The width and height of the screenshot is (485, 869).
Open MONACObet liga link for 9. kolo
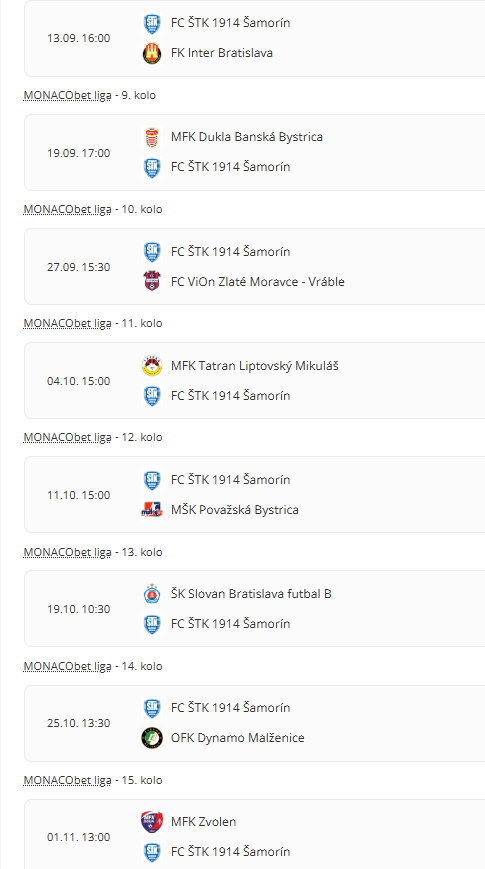point(68,95)
